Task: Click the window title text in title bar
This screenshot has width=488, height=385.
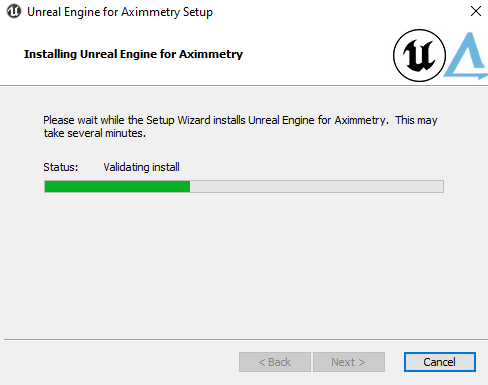Action: 120,12
